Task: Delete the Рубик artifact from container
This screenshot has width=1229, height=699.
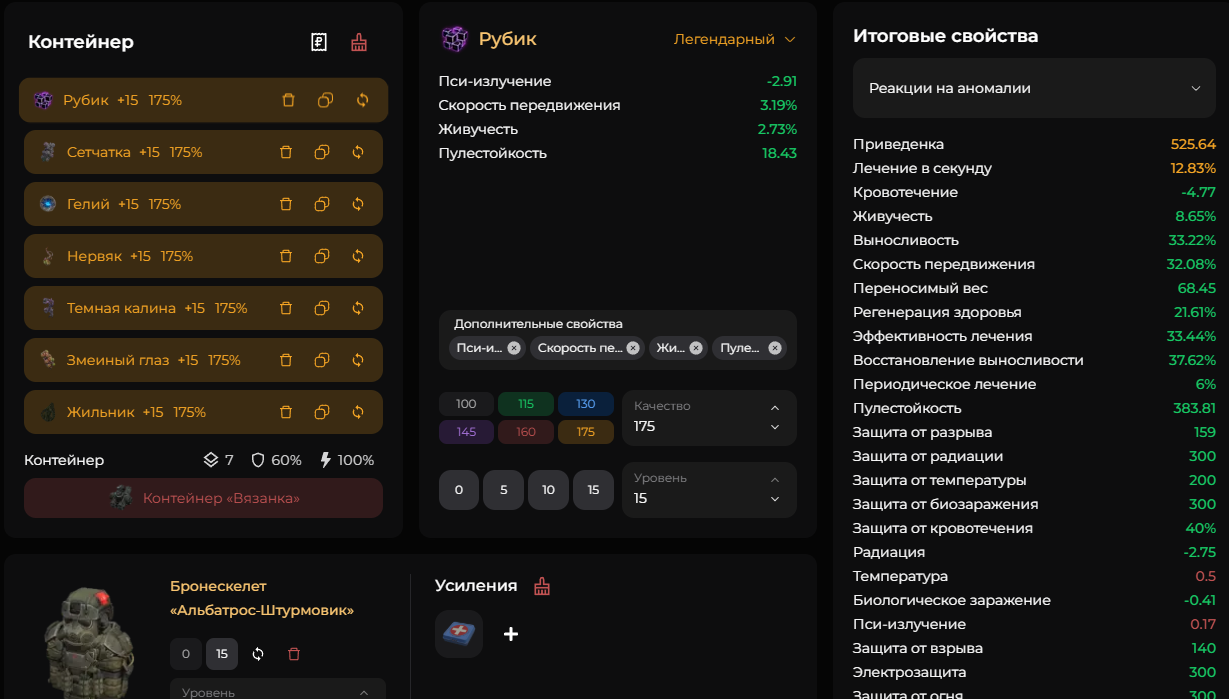Action: (x=288, y=100)
